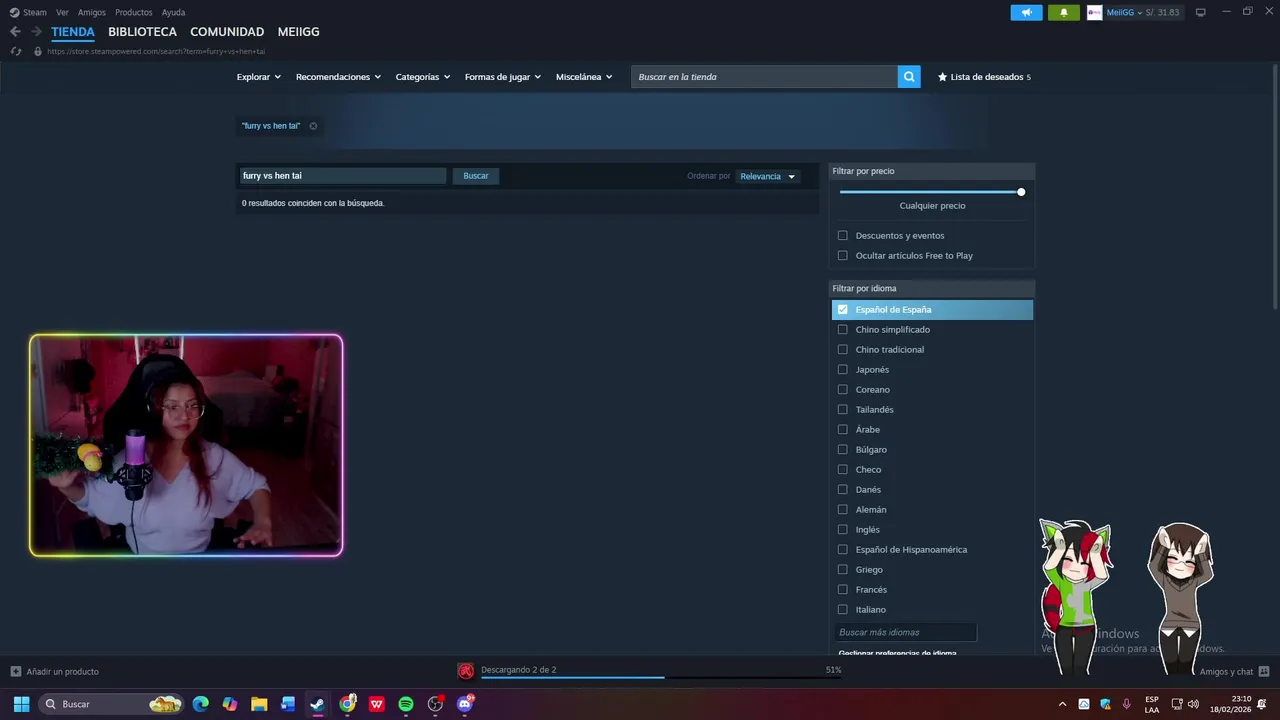Viewport: 1280px width, 720px height.
Task: Click the Buscar search button
Action: 476,176
